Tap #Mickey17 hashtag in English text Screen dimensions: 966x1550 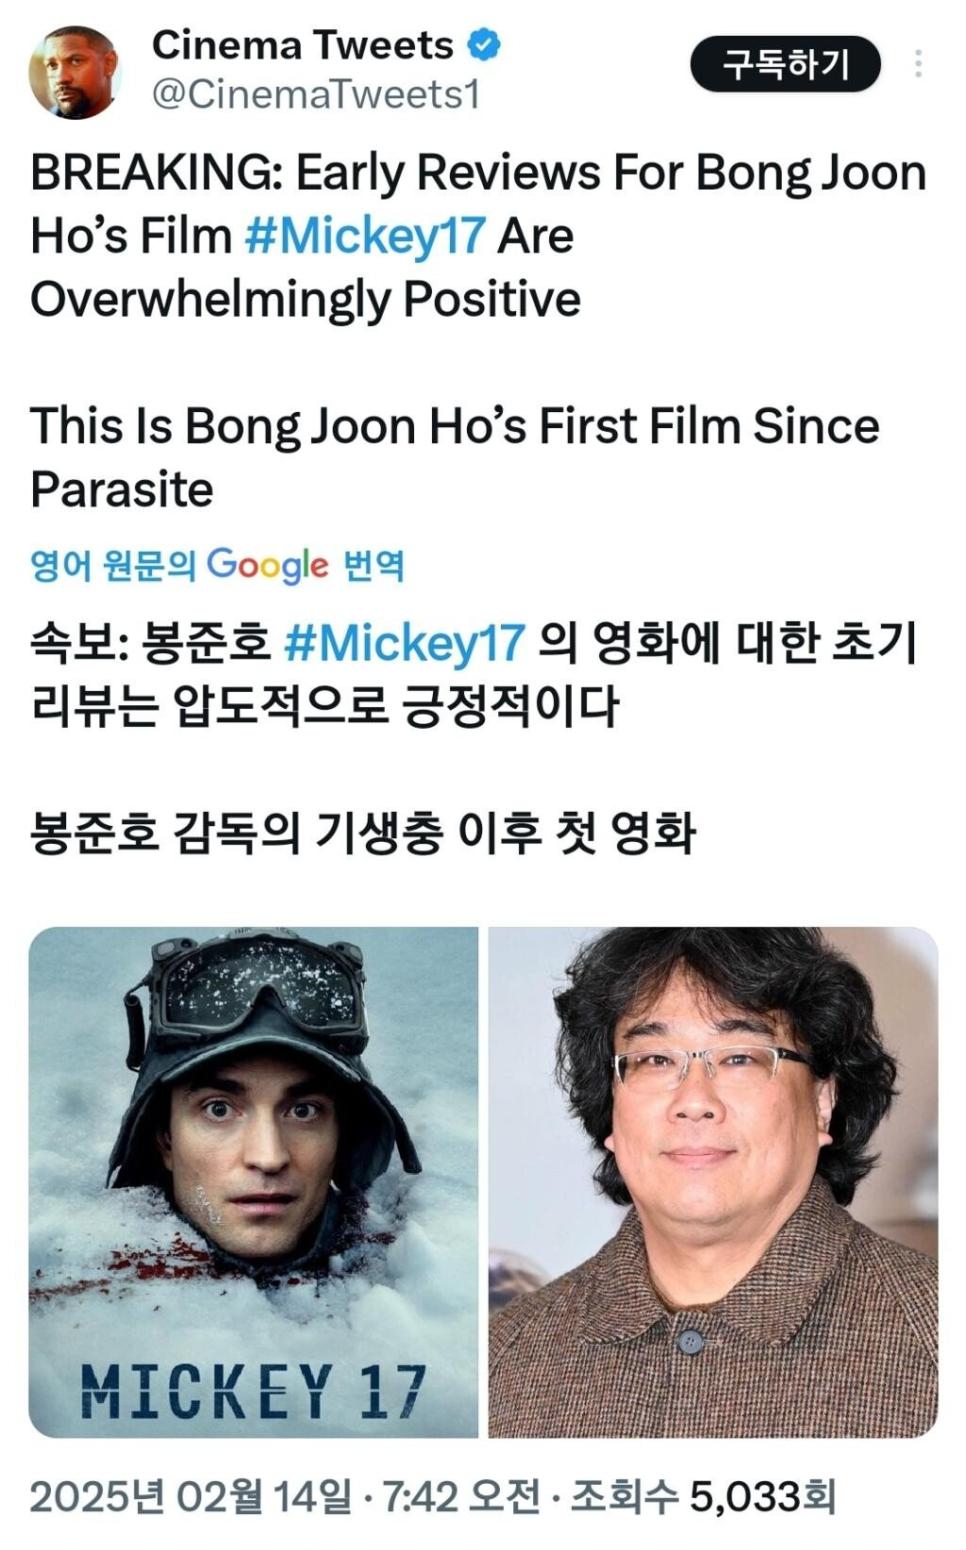tap(365, 236)
